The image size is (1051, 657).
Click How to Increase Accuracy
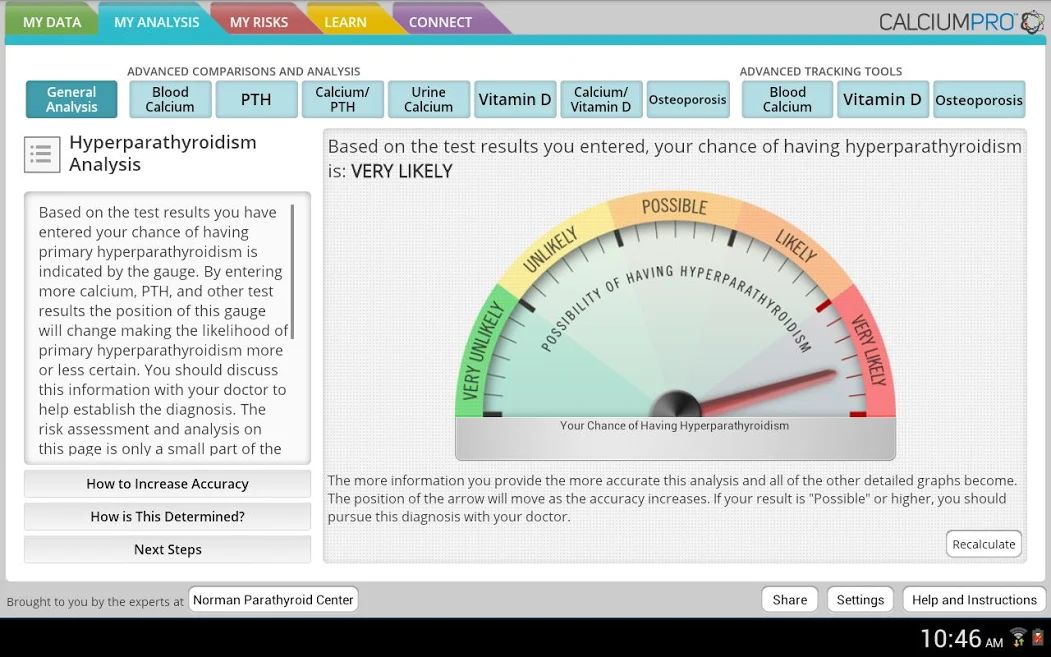pos(167,484)
